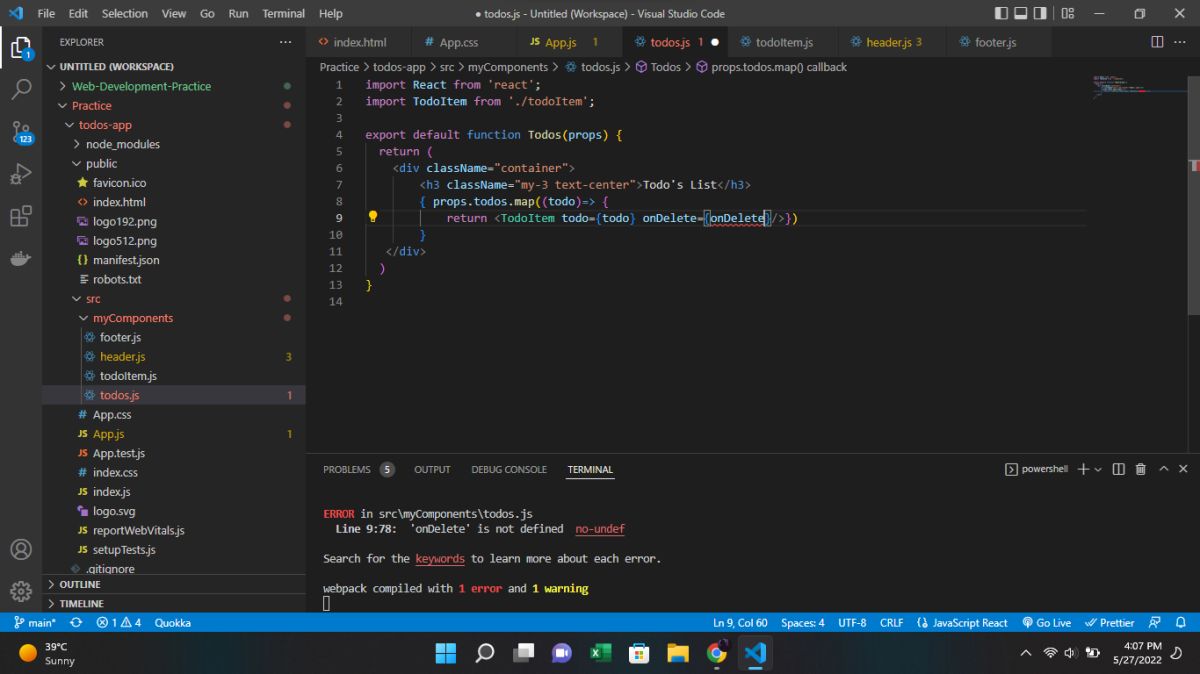
Task: Toggle primary sidebar visibility in title bar
Action: pyautogui.click(x=1002, y=14)
